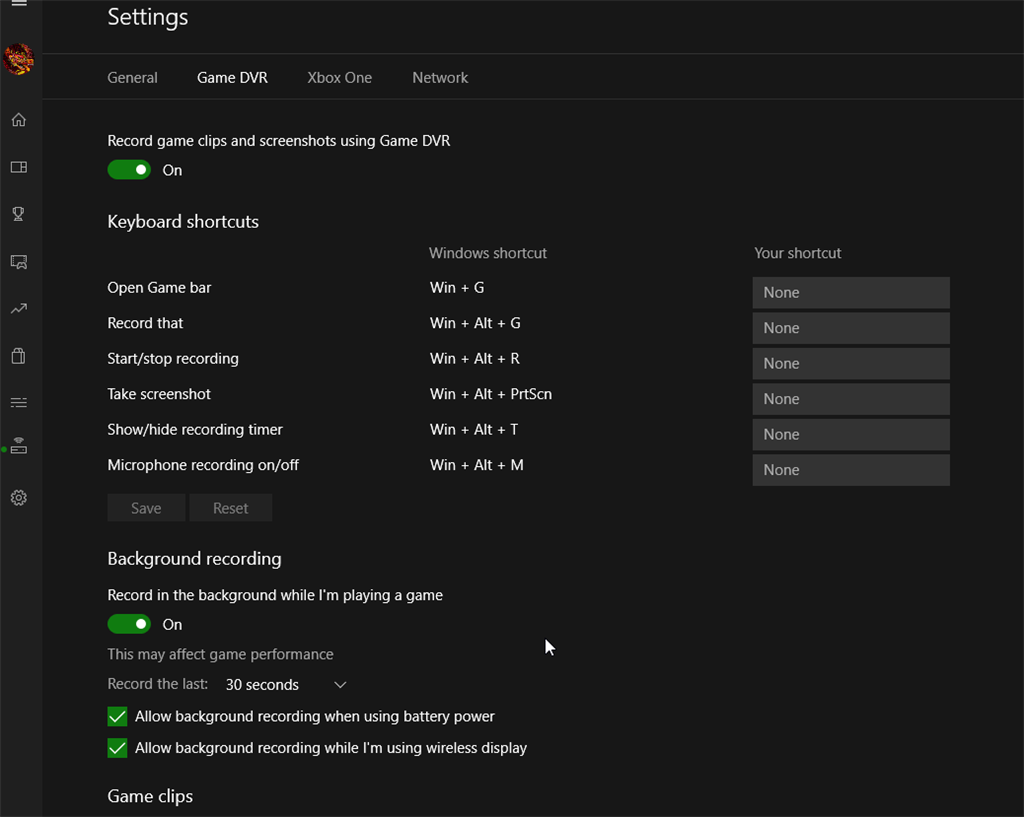Click the 'Windows shortcut' column header
This screenshot has height=817, width=1024.
coord(488,253)
